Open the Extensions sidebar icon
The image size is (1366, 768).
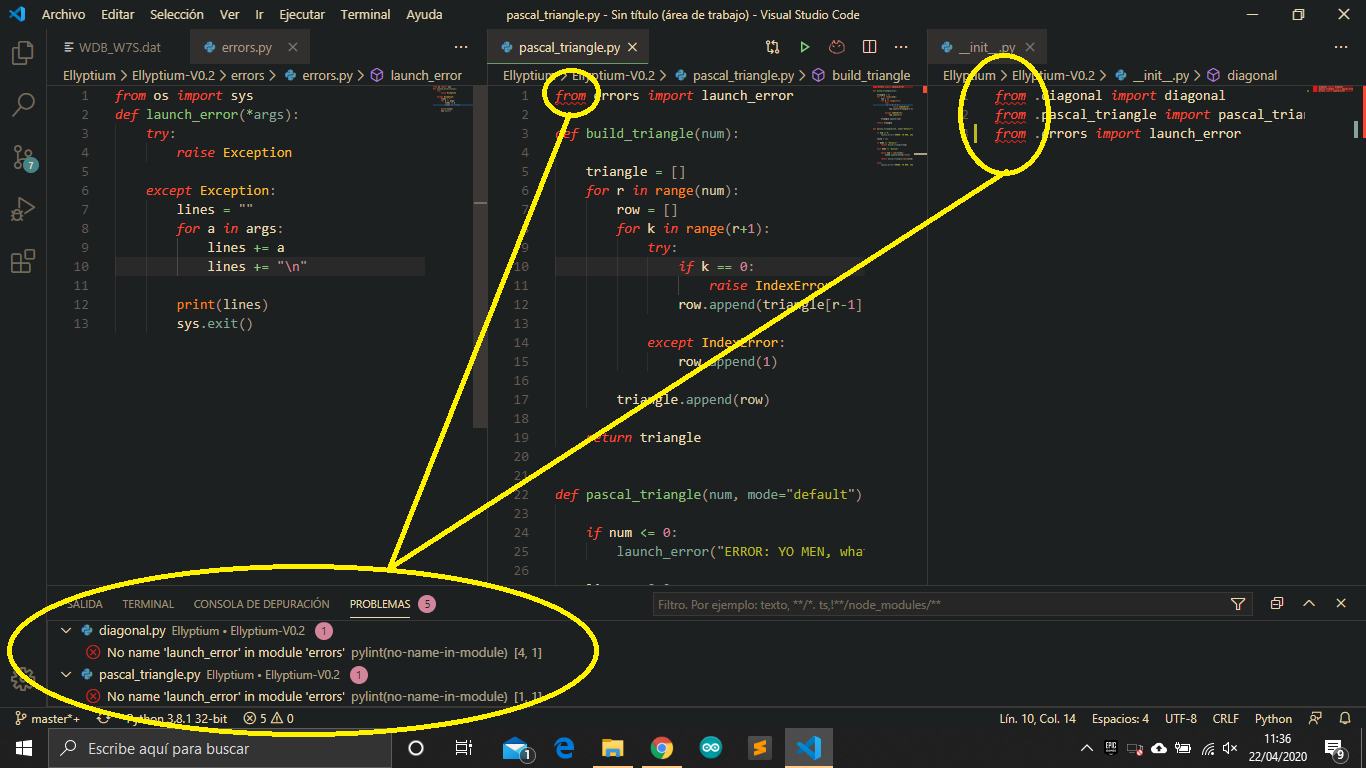pyautogui.click(x=24, y=261)
